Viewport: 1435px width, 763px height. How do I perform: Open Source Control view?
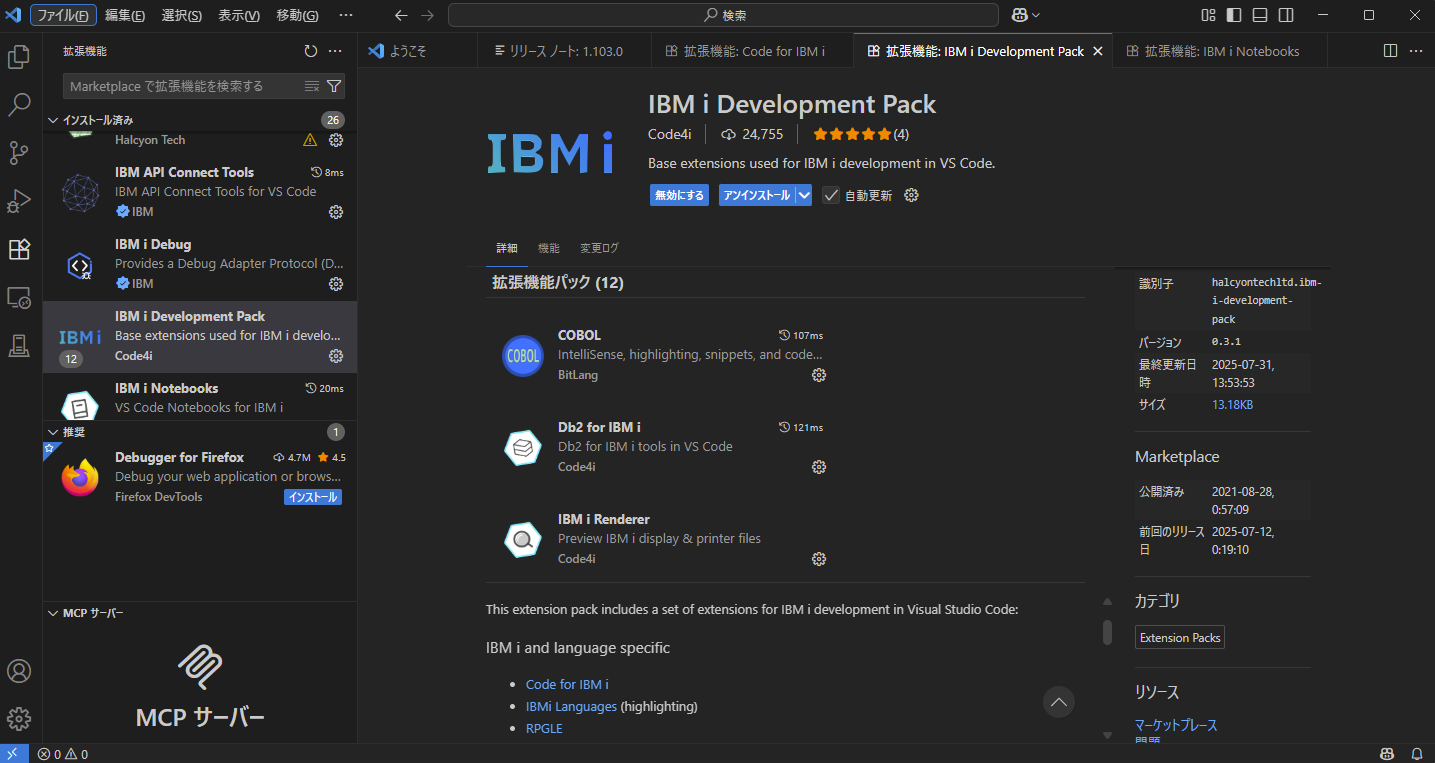click(x=19, y=152)
